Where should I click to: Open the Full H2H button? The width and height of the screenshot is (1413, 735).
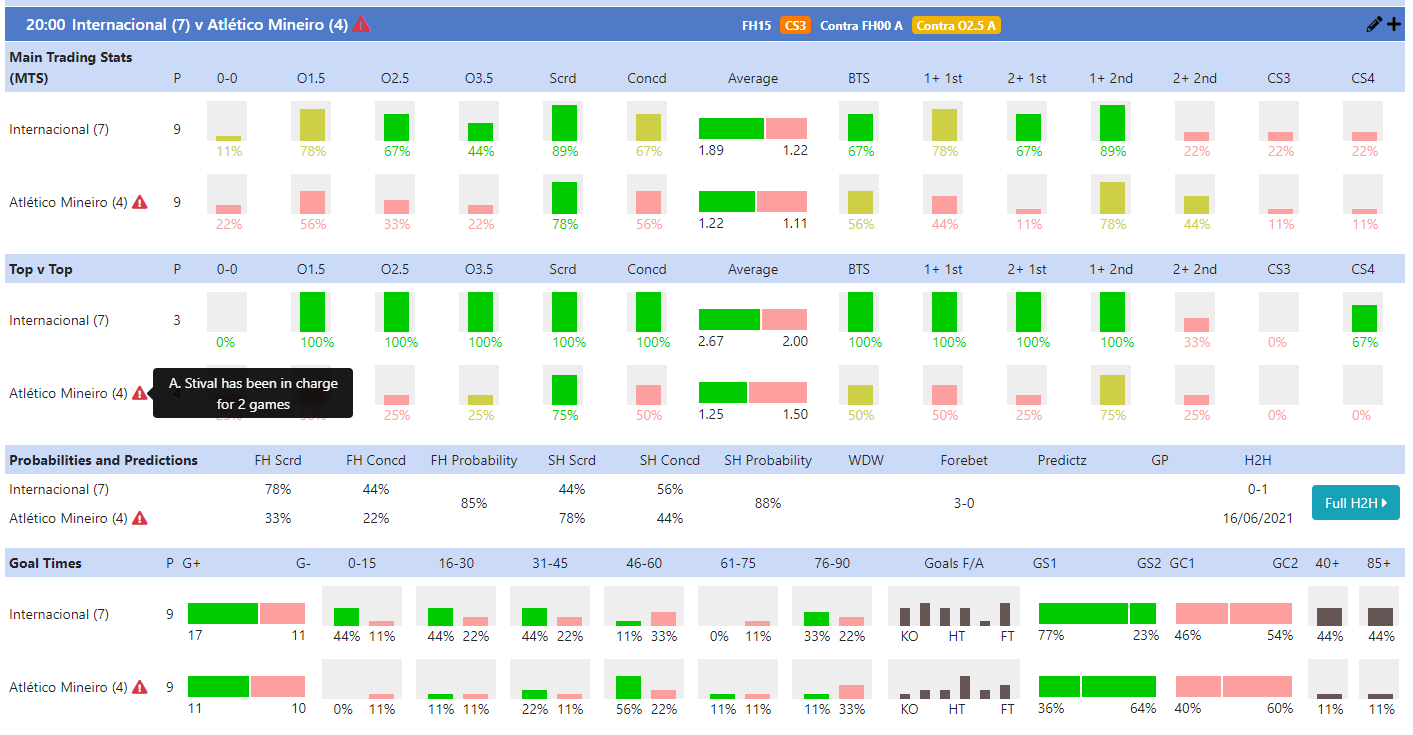tap(1355, 503)
